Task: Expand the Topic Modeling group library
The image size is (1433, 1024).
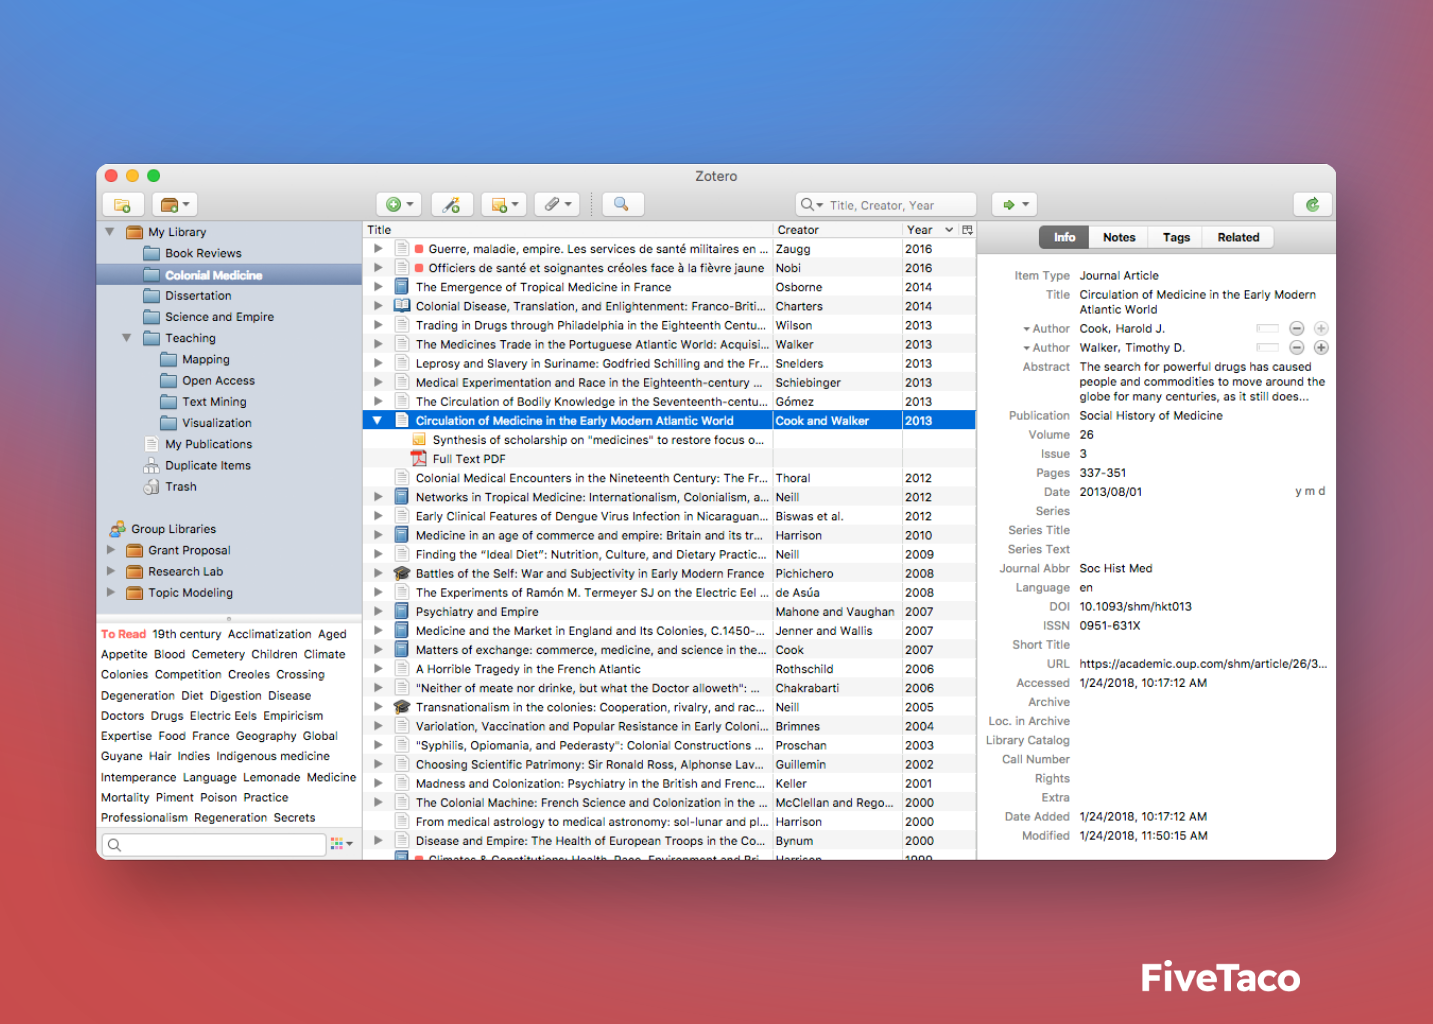Action: (111, 592)
